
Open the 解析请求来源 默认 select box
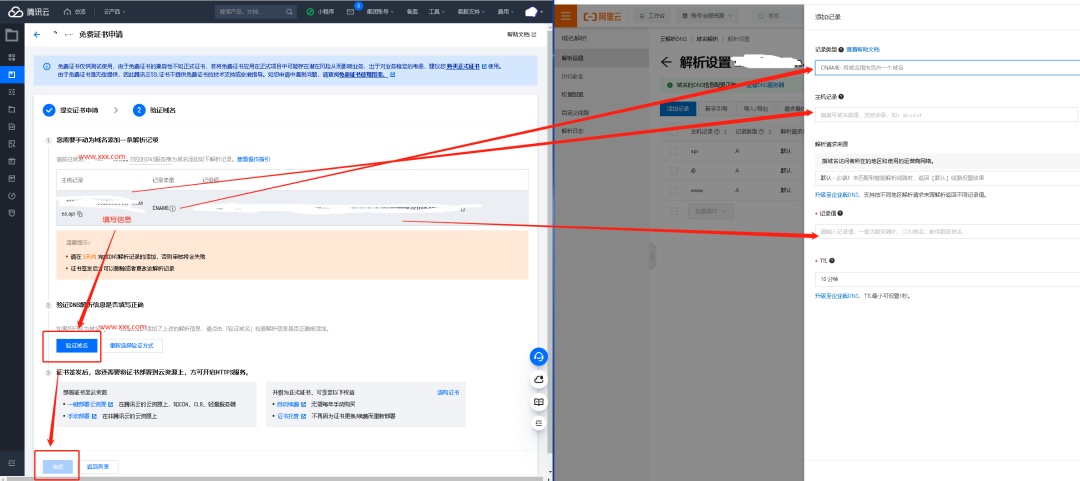(x=946, y=178)
